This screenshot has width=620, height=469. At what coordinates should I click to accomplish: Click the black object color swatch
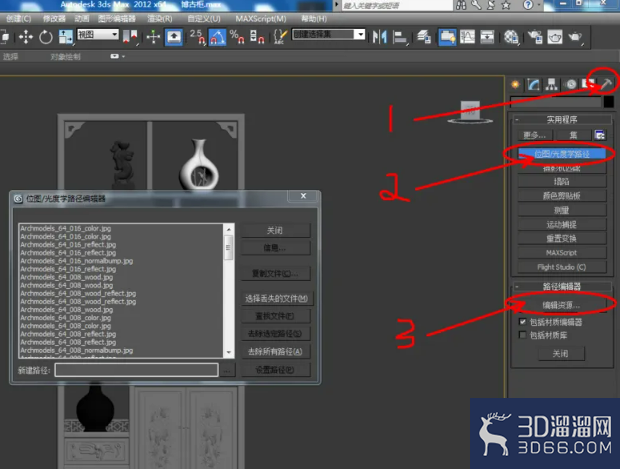[609, 102]
